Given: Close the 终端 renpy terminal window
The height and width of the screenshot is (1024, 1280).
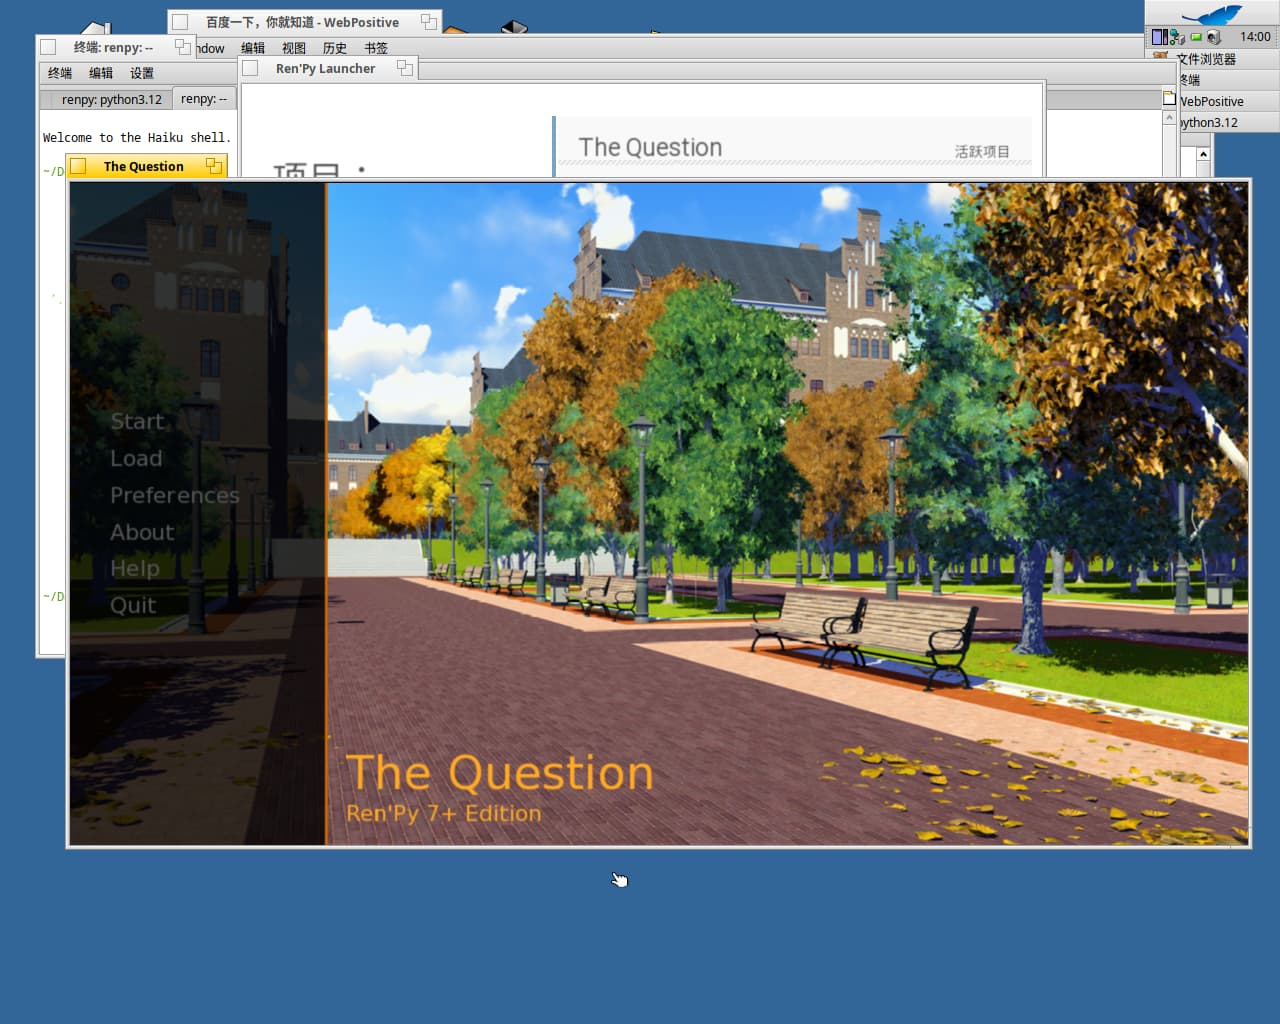Looking at the screenshot, I should coord(47,47).
